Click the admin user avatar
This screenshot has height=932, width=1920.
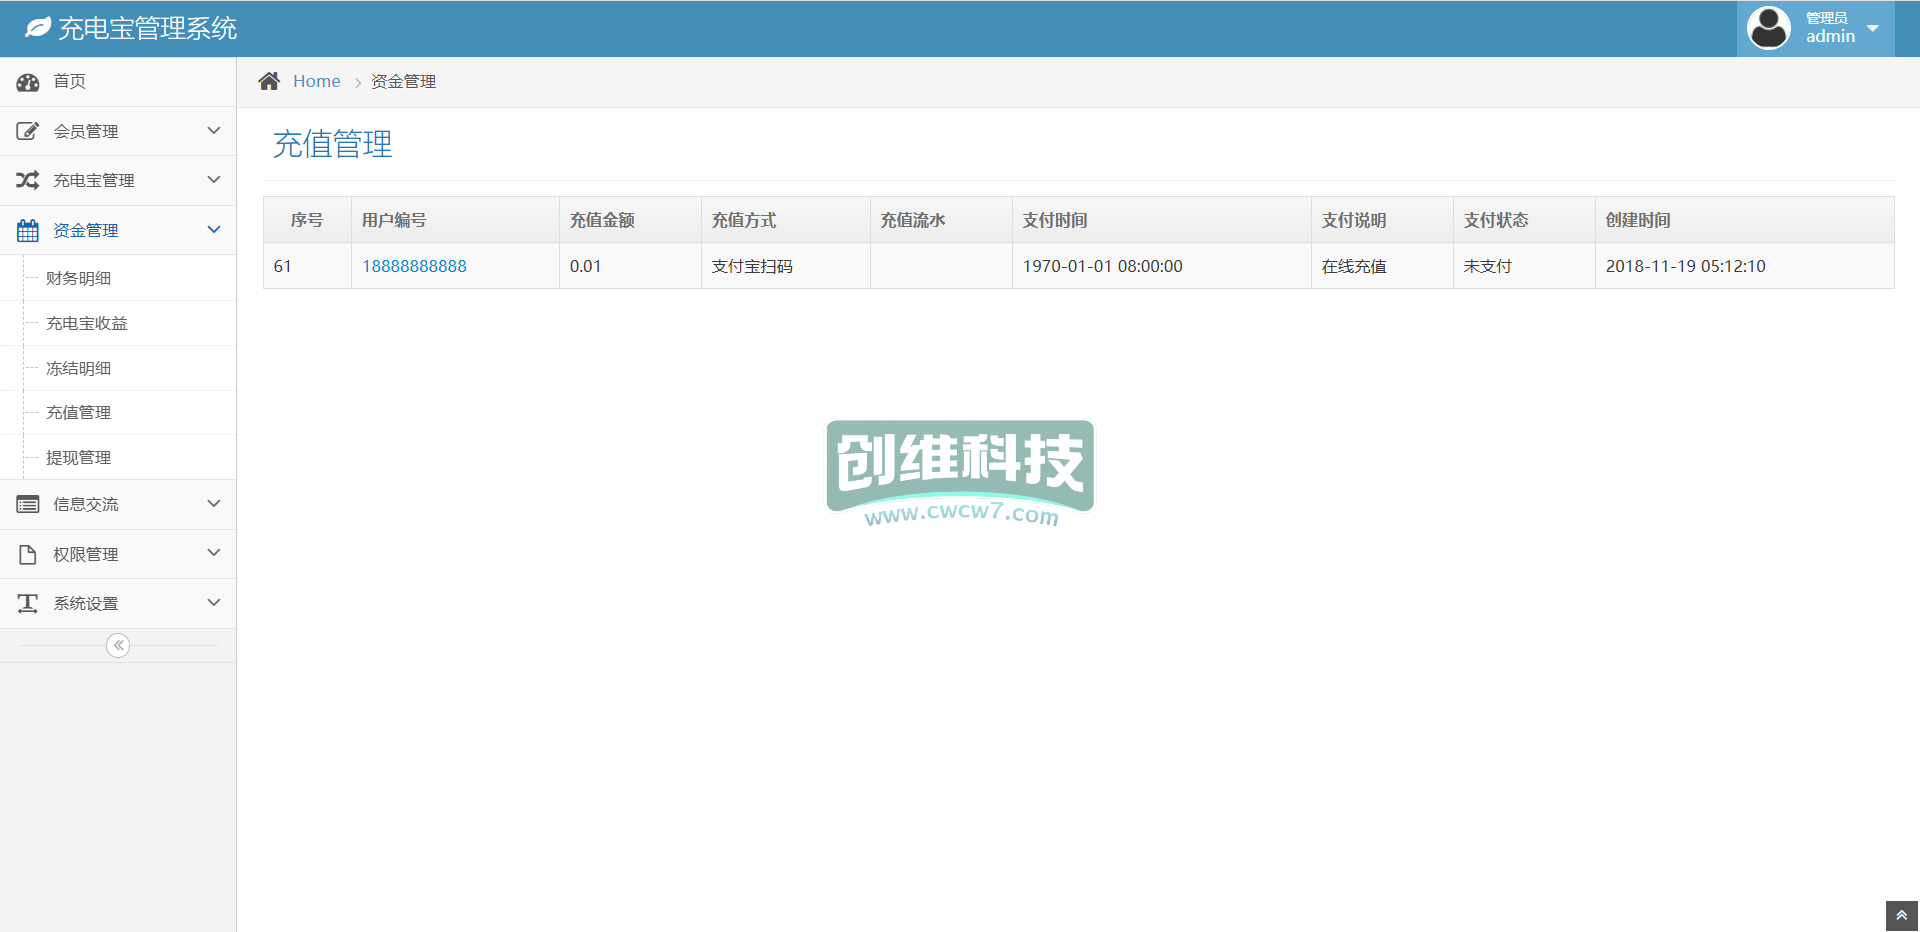point(1768,28)
